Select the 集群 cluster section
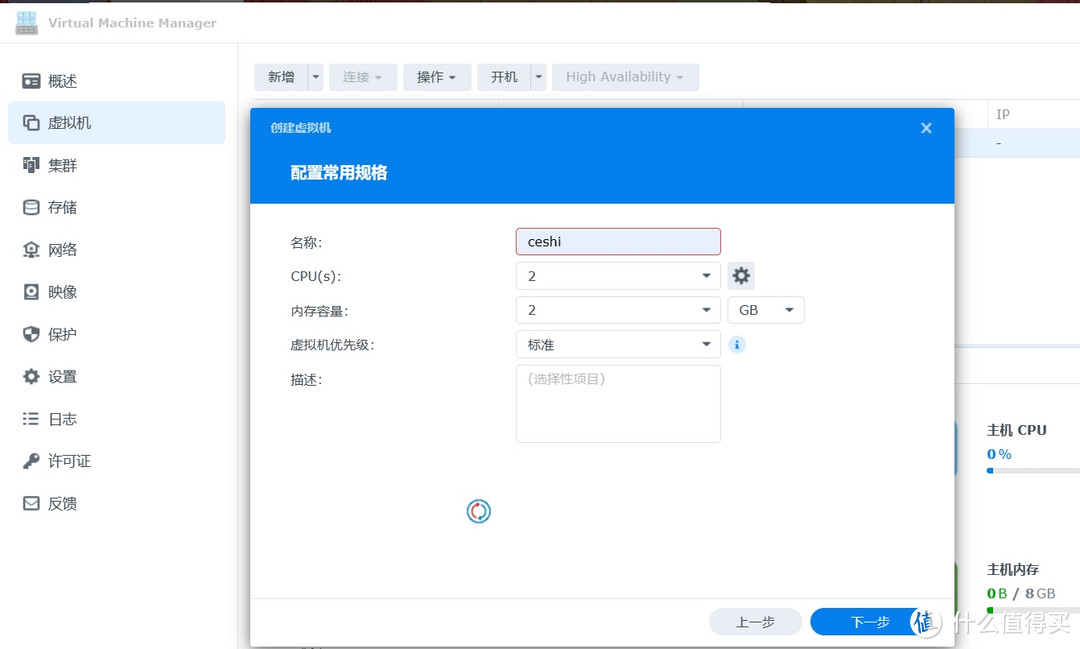 coord(62,165)
